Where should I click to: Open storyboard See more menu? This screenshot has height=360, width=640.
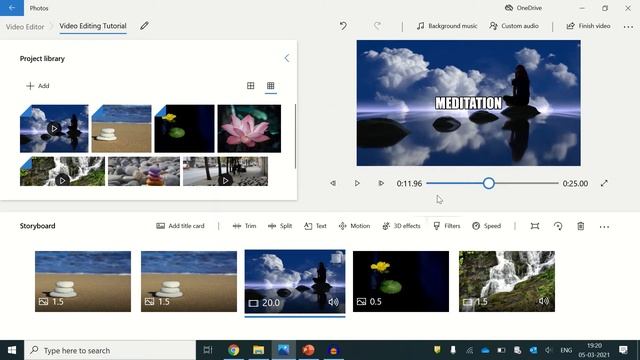click(x=604, y=227)
